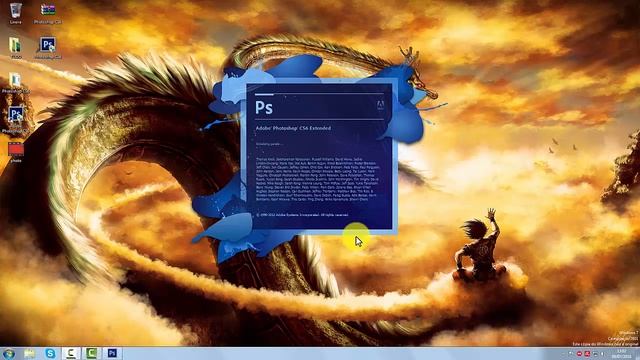Click the Adobe Photoshop CS6 Extended title text
The image size is (640, 360).
293,128
